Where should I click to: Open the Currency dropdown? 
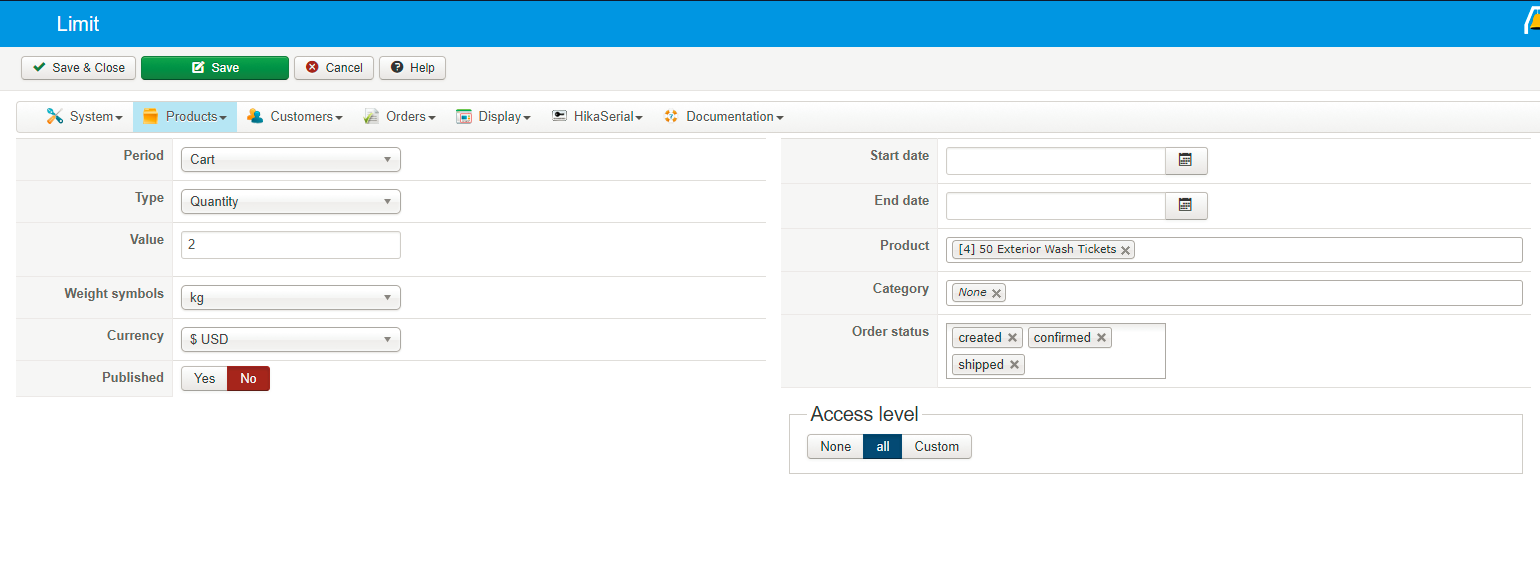[290, 340]
